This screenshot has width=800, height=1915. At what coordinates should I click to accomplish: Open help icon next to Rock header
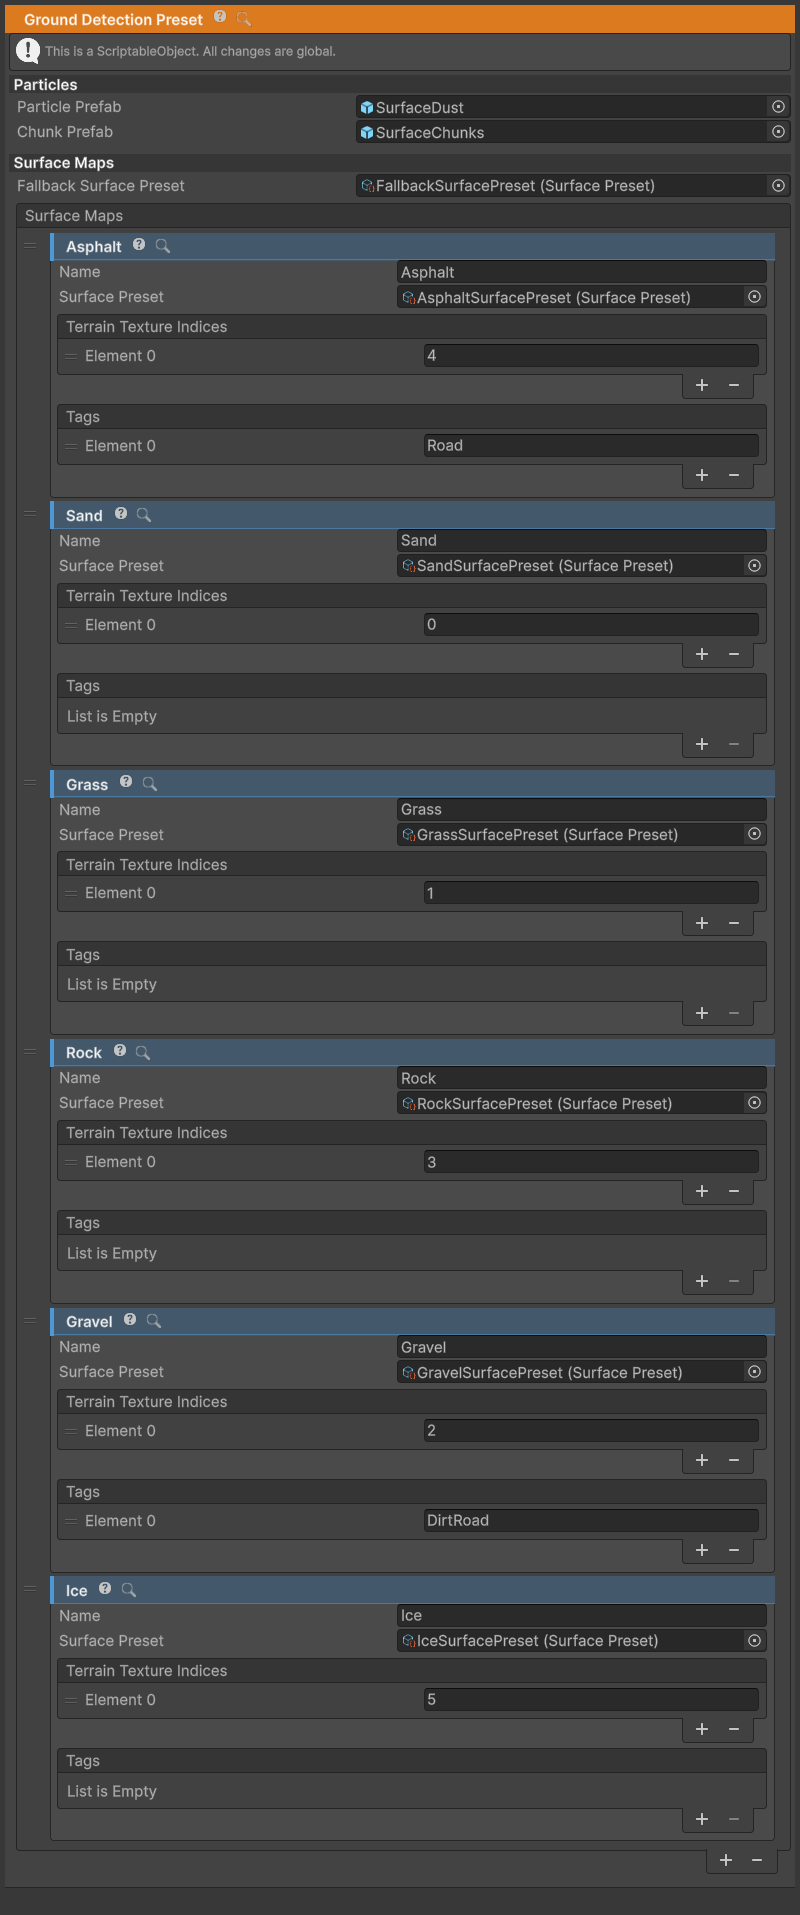coord(120,1051)
